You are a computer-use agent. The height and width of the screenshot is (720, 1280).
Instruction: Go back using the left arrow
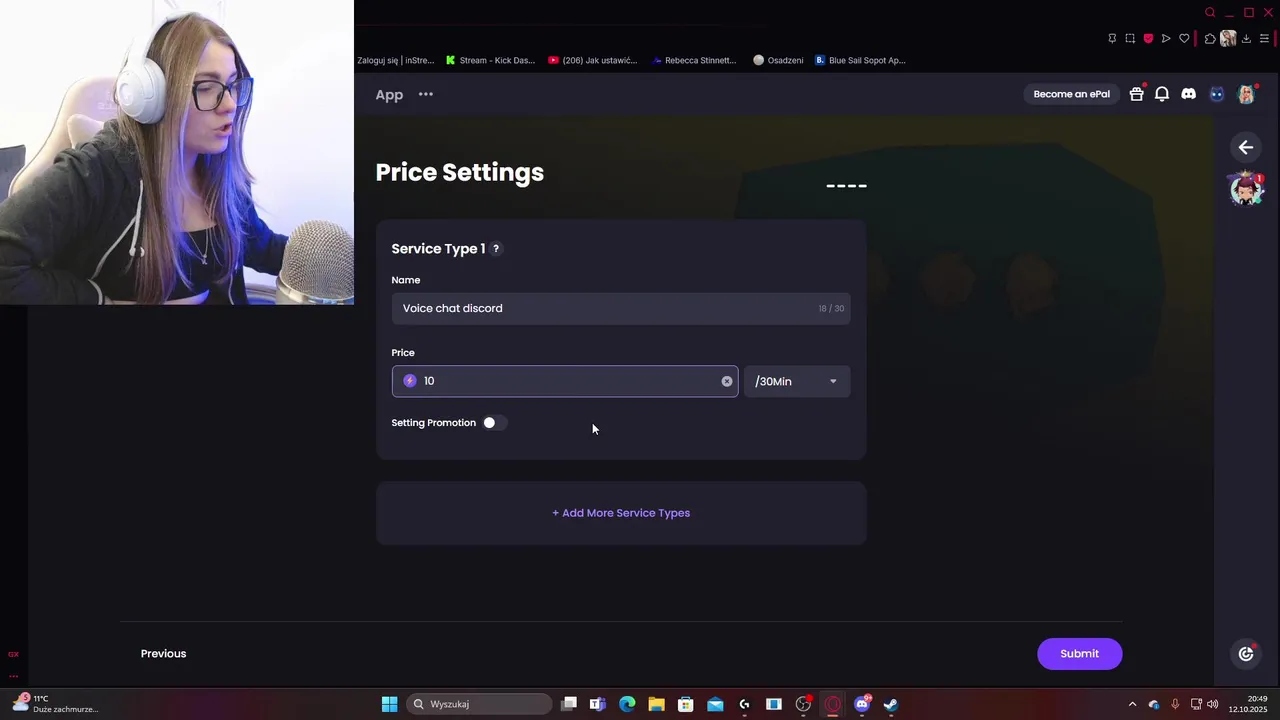(x=1246, y=147)
